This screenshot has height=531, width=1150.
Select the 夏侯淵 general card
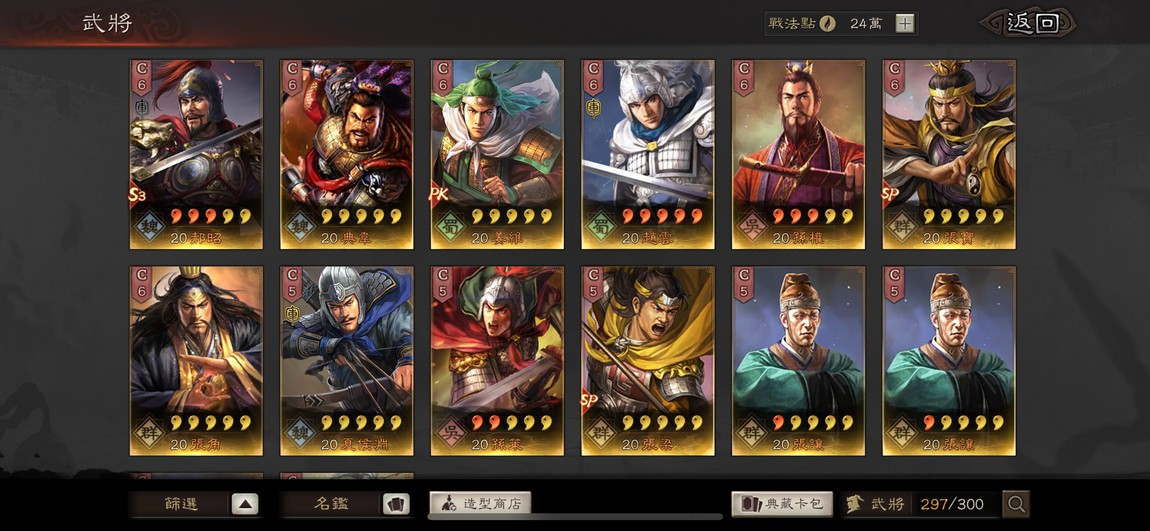click(x=346, y=360)
